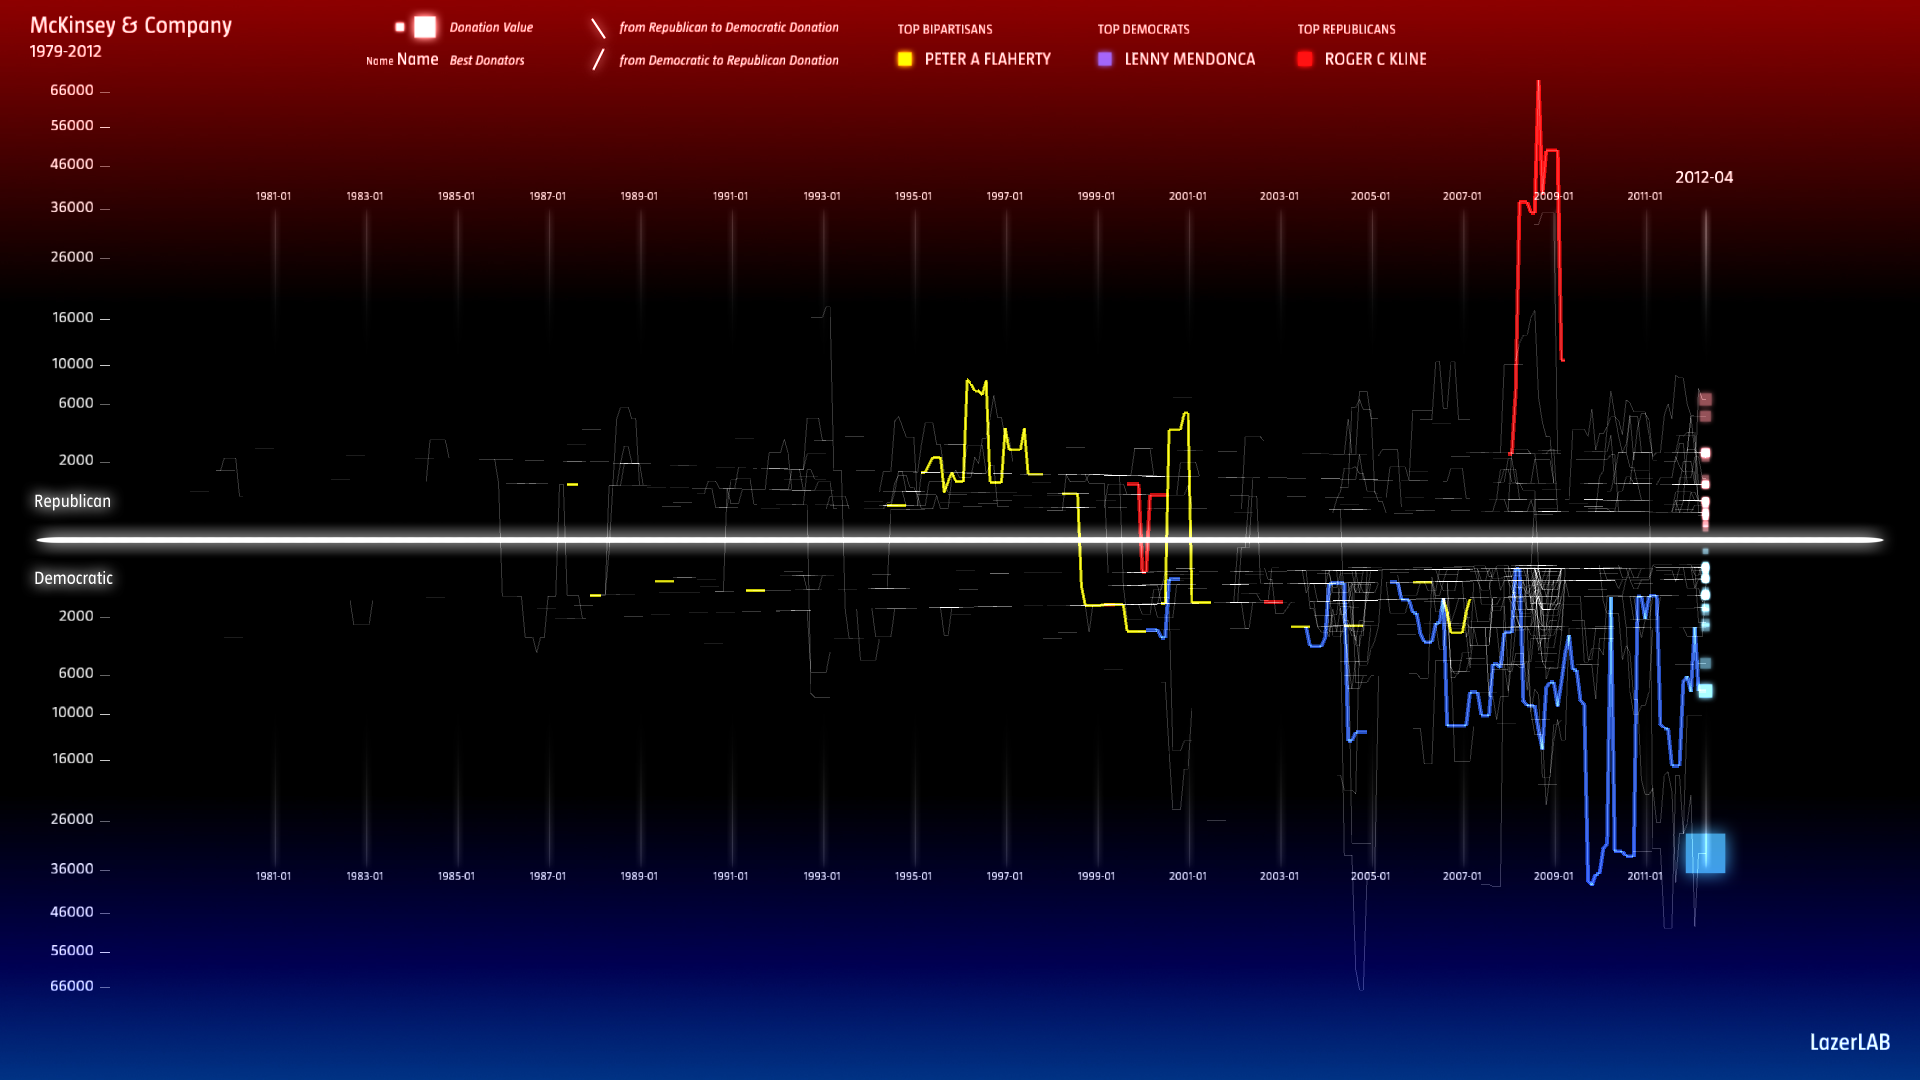
Task: Click the bottom 1989-01 timeline label
Action: click(639, 876)
